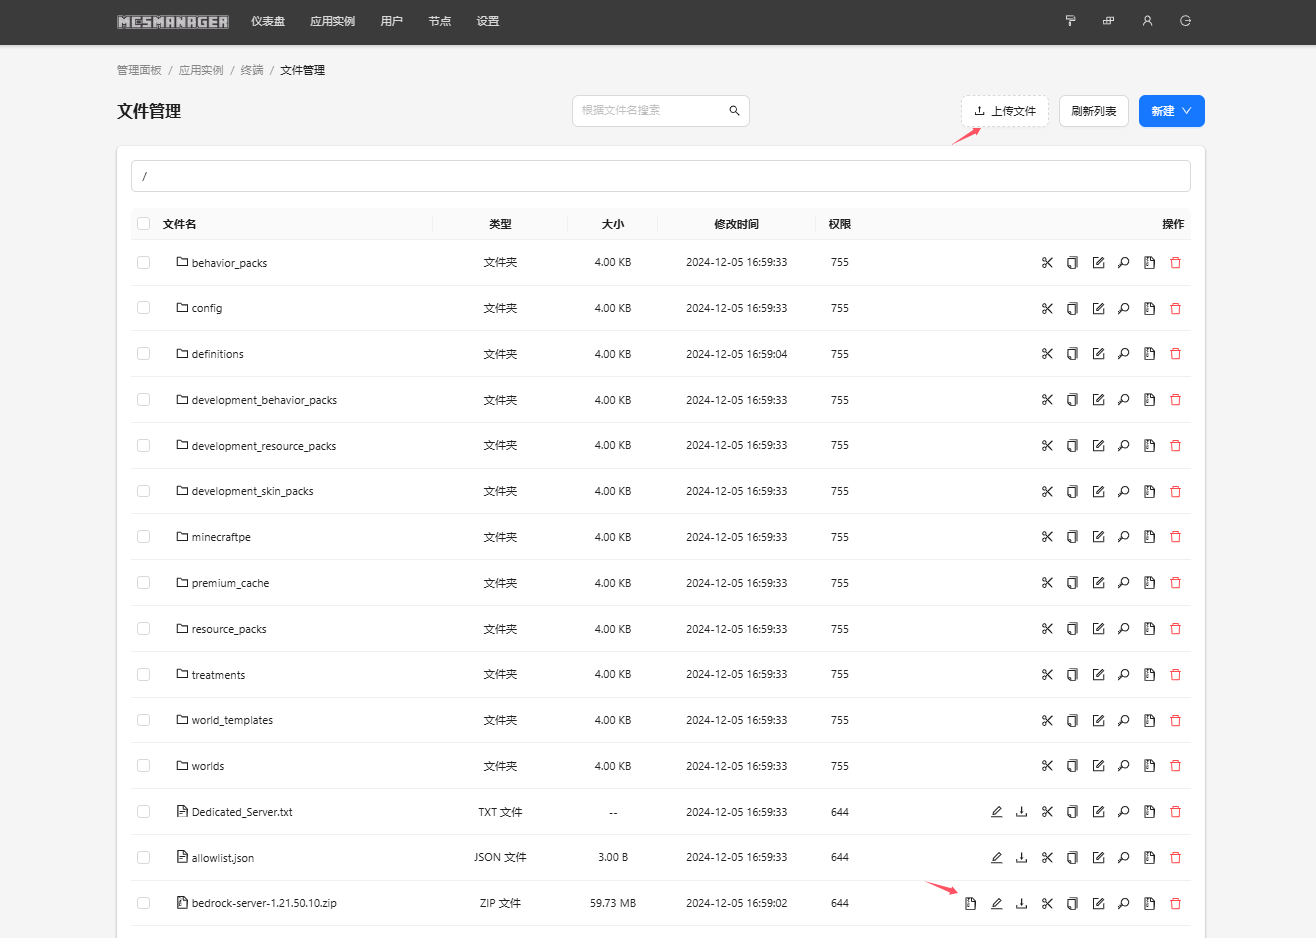Image resolution: width=1316 pixels, height=938 pixels.
Task: Cut bedrock-server-1.21.50.10.zip
Action: (x=1047, y=904)
